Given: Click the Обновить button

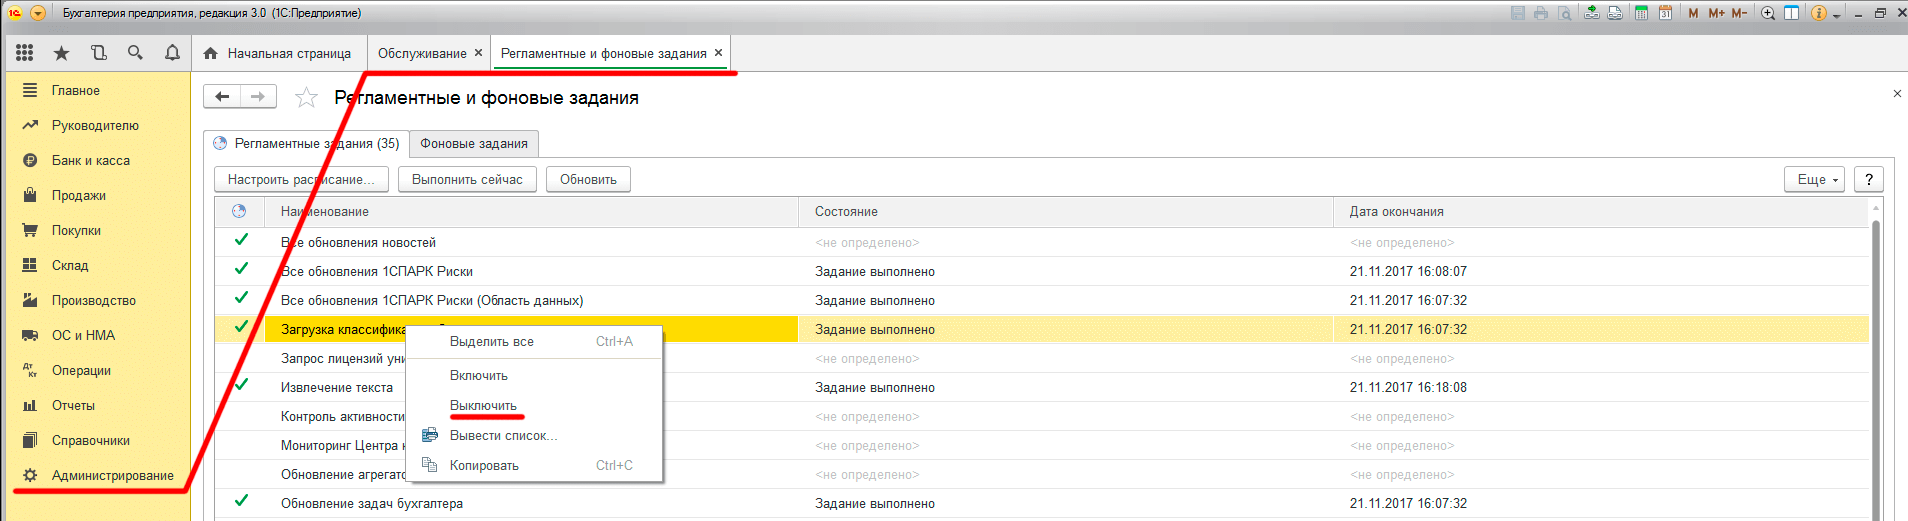Looking at the screenshot, I should point(588,180).
